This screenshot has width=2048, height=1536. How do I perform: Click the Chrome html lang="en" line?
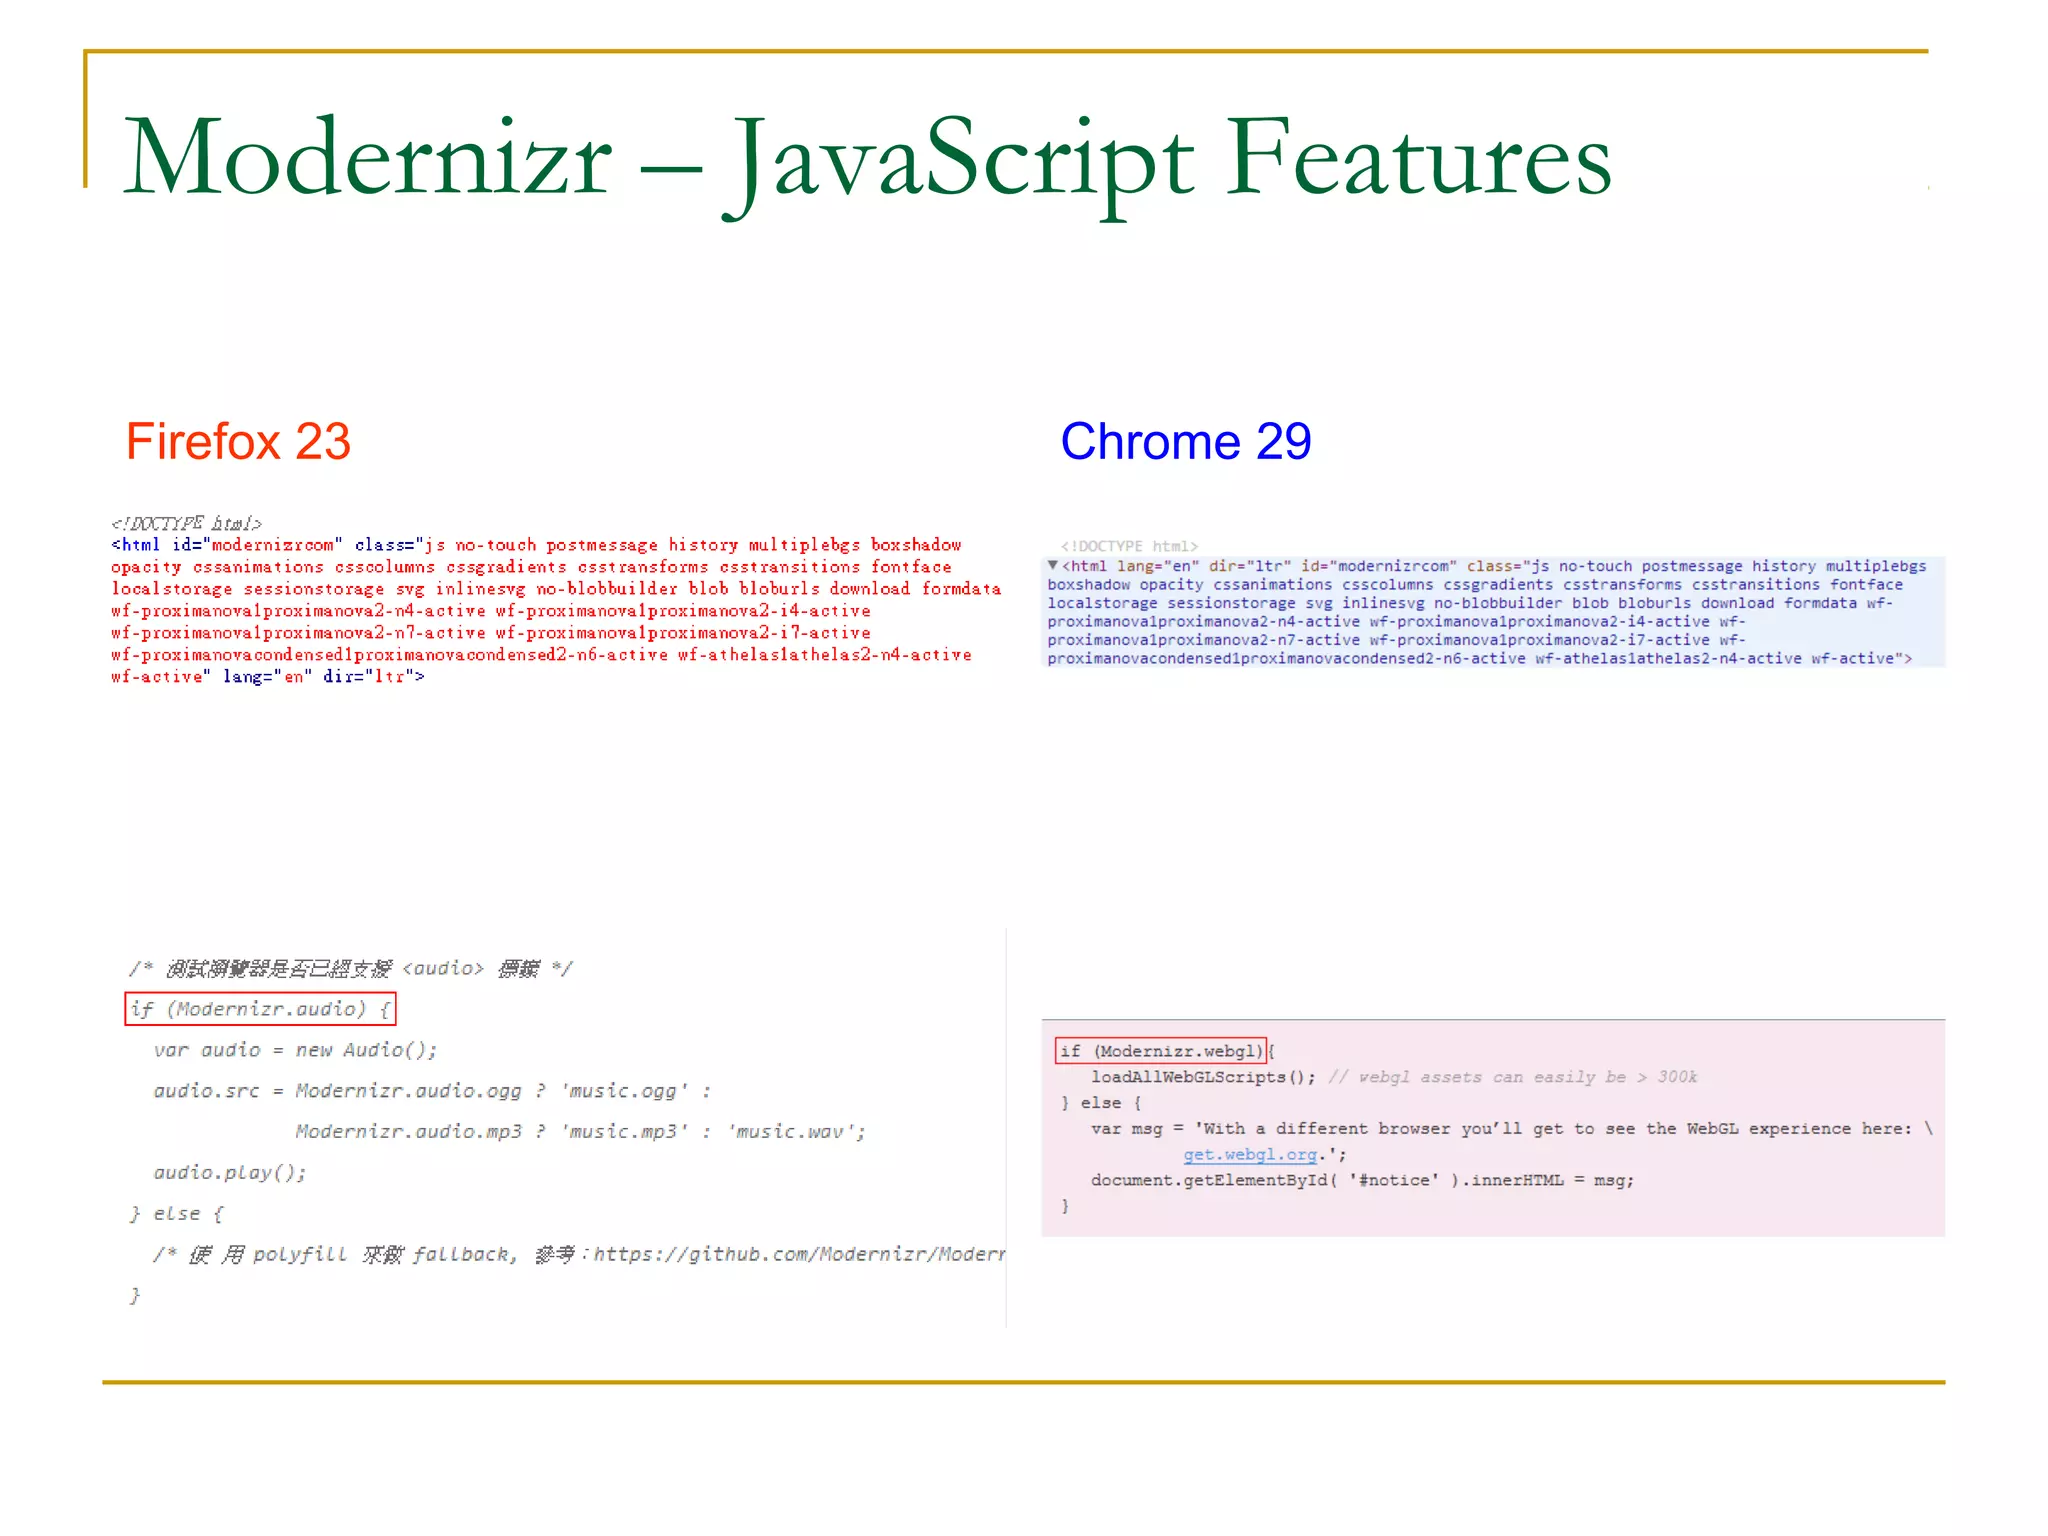tap(1494, 566)
